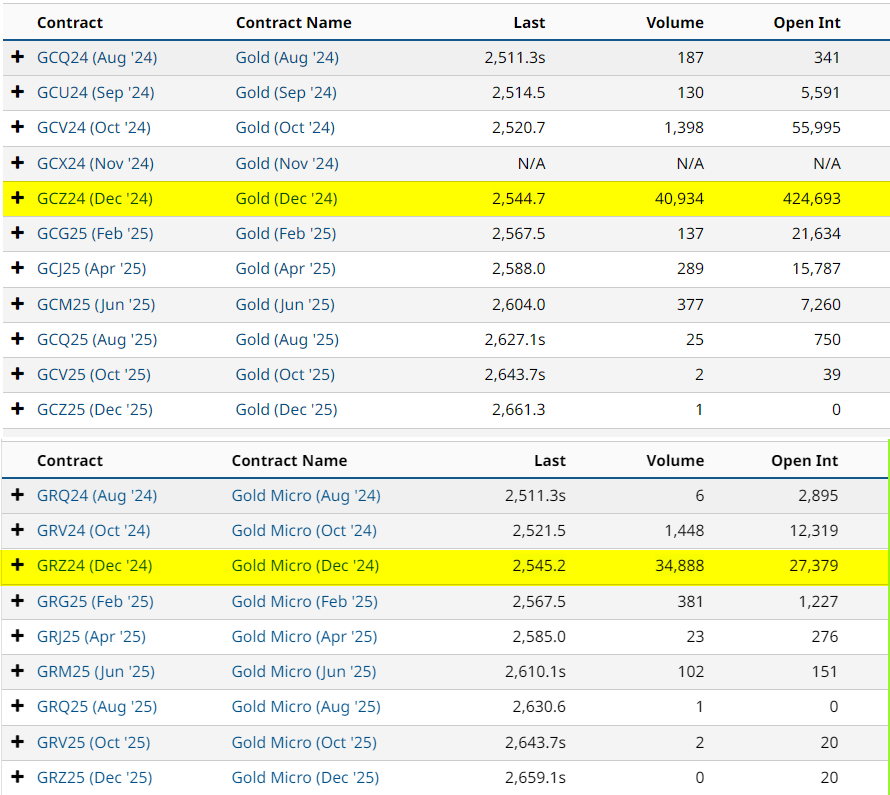The width and height of the screenshot is (890, 795).
Task: Click plus icon beside GCM25 (Jun '25)
Action: click(17, 304)
